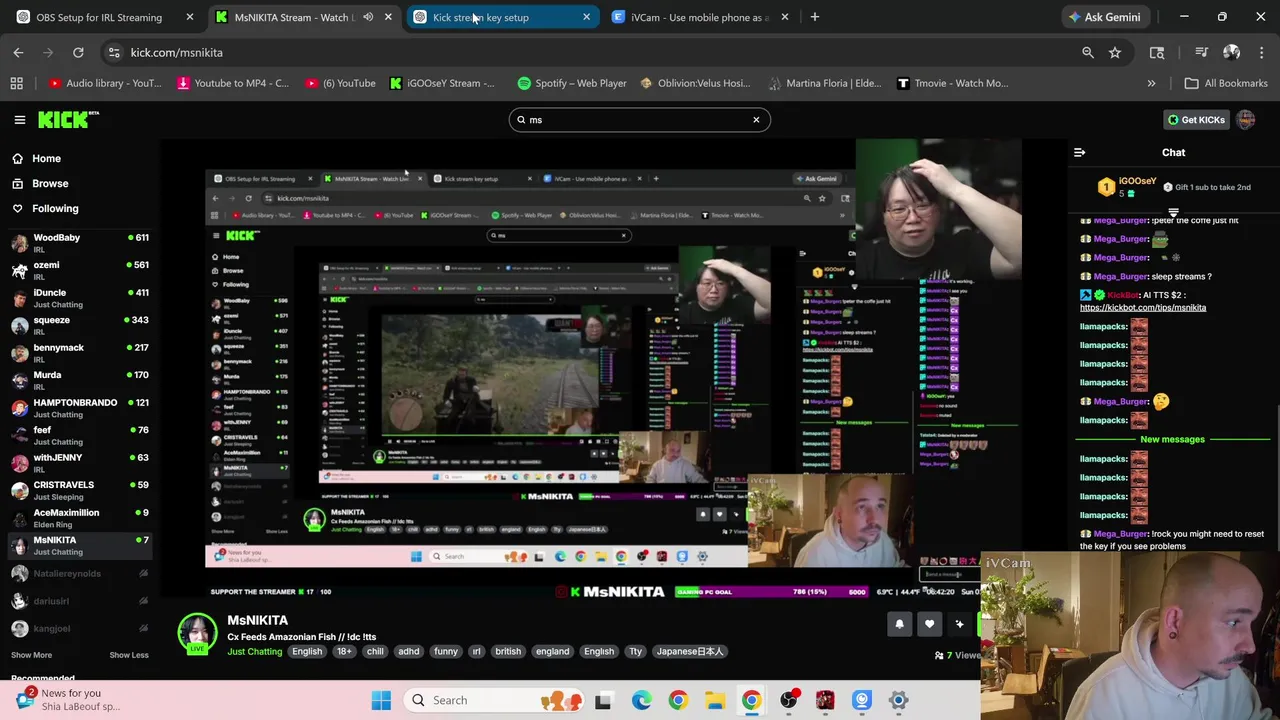Open feef channel in sidebar

[80, 435]
